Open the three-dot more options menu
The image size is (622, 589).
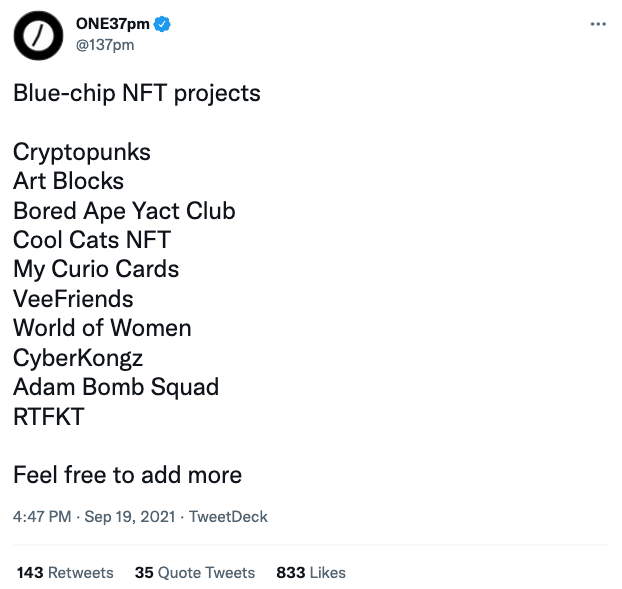point(598,24)
